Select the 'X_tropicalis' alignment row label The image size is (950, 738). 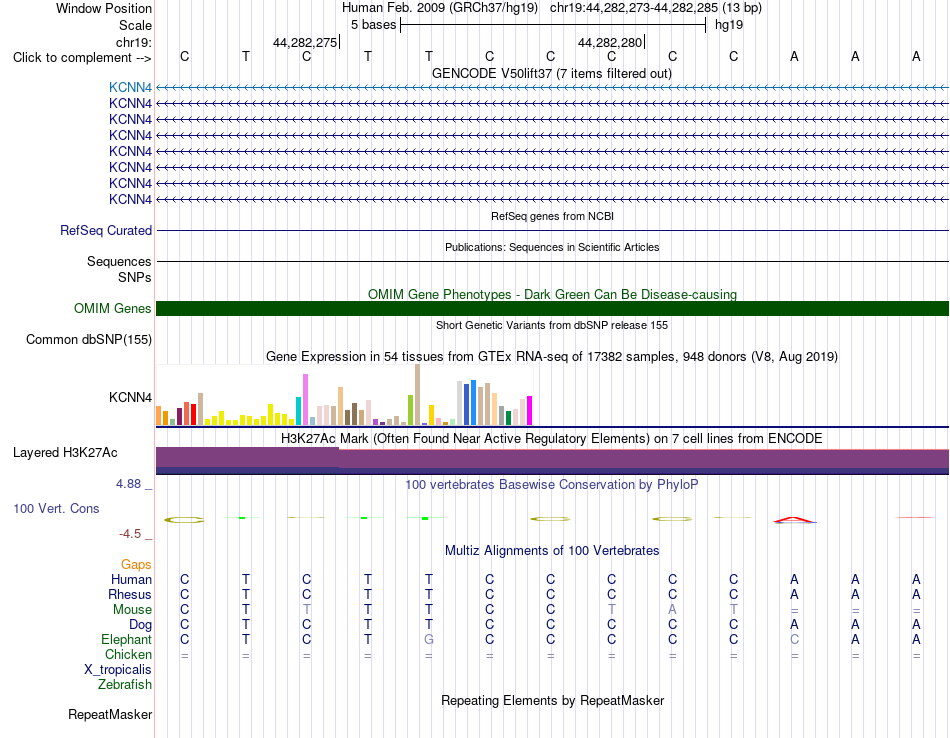tap(118, 670)
